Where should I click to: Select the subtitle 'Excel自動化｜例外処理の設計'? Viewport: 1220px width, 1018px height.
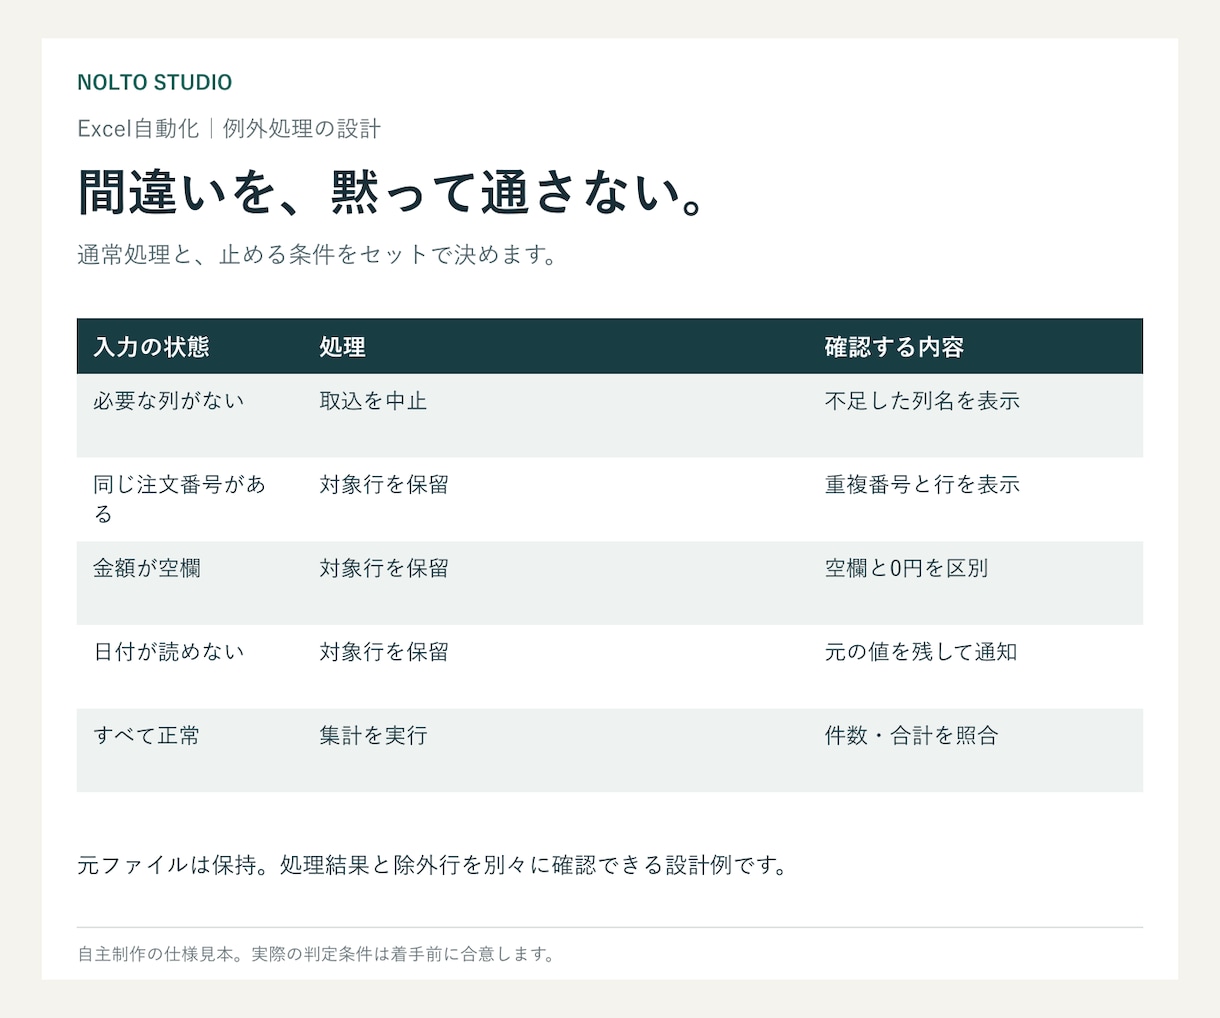point(229,129)
